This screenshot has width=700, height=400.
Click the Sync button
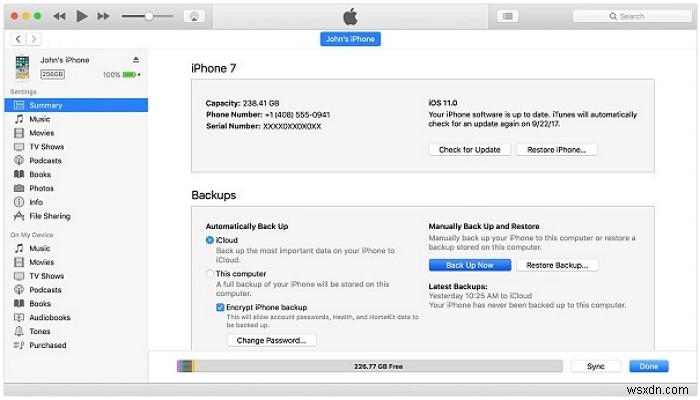[x=596, y=367]
